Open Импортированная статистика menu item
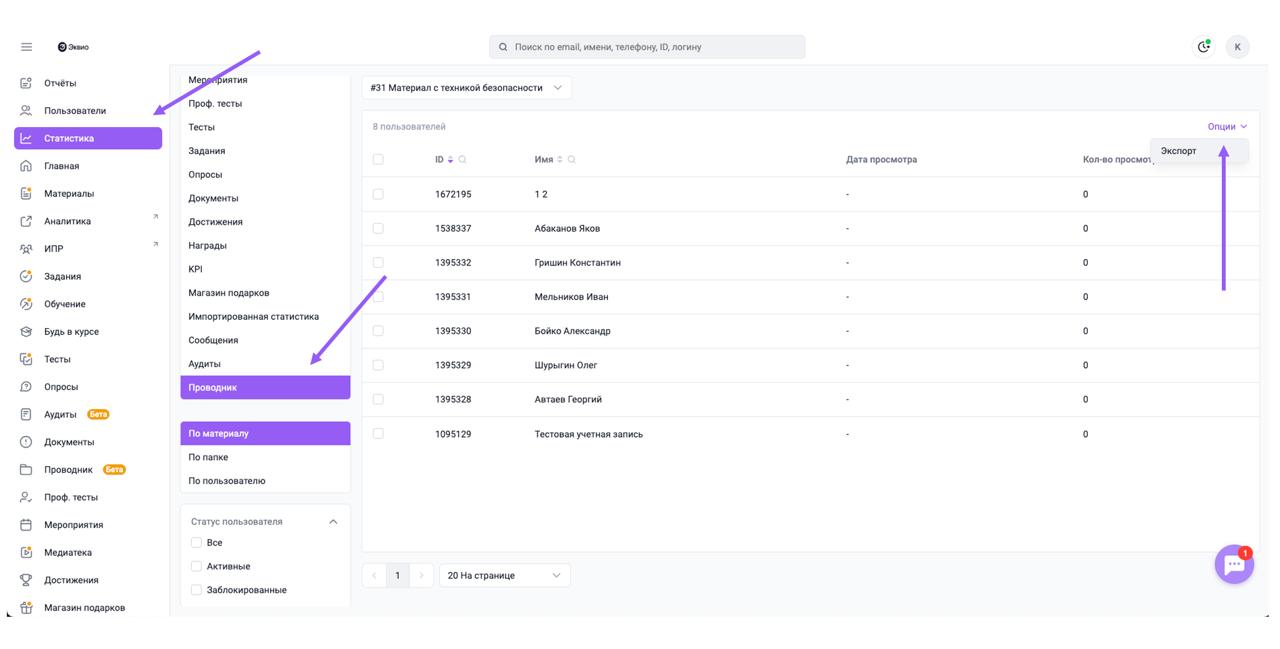The width and height of the screenshot is (1280, 649). [253, 316]
